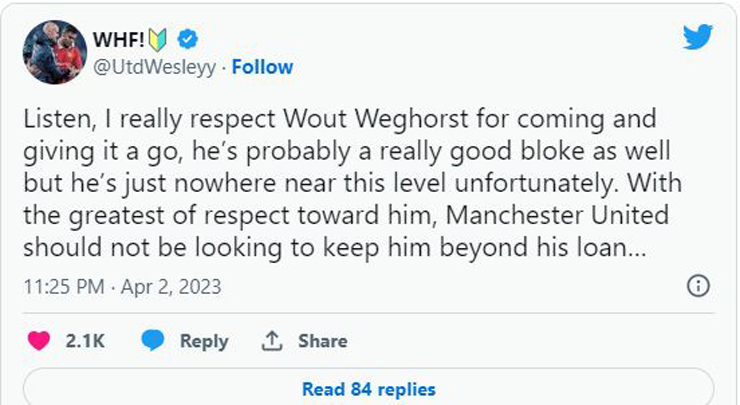Open the 11:25 PM · Apr 2, 2023 timestamp

[x=122, y=287]
